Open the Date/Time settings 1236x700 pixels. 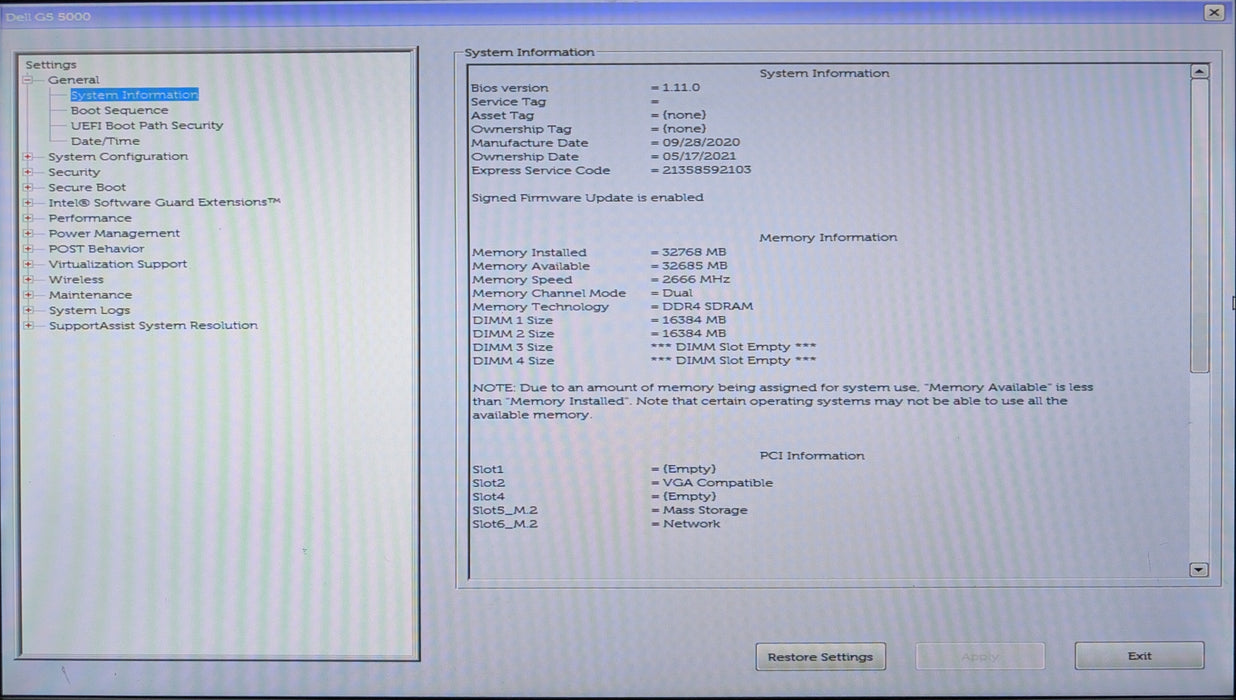[x=105, y=141]
